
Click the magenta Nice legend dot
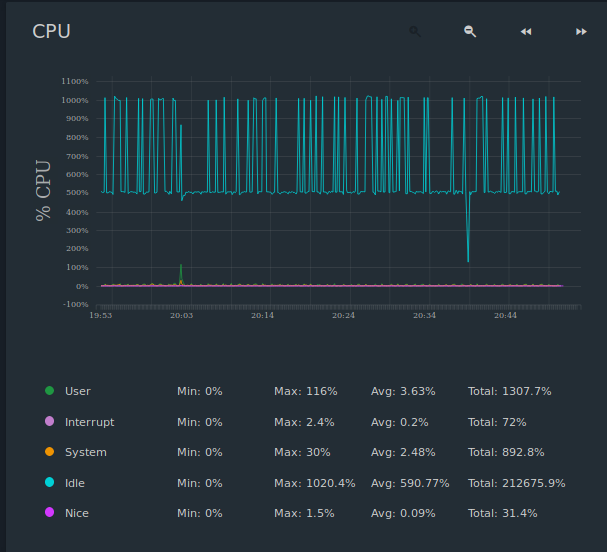[49, 513]
